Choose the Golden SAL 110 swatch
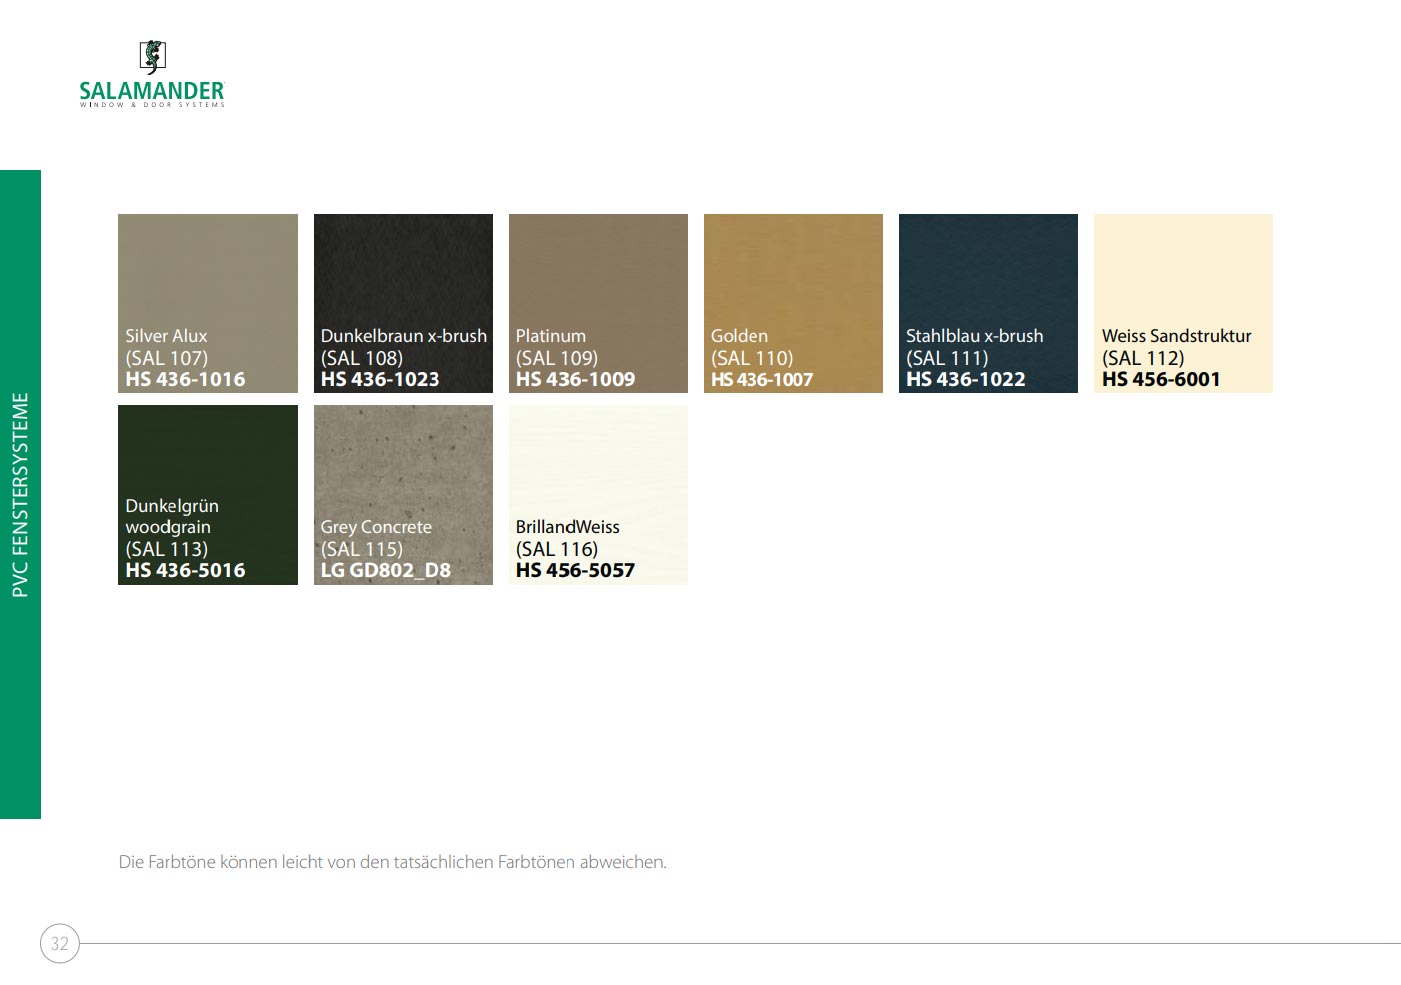1401x985 pixels. pos(793,303)
